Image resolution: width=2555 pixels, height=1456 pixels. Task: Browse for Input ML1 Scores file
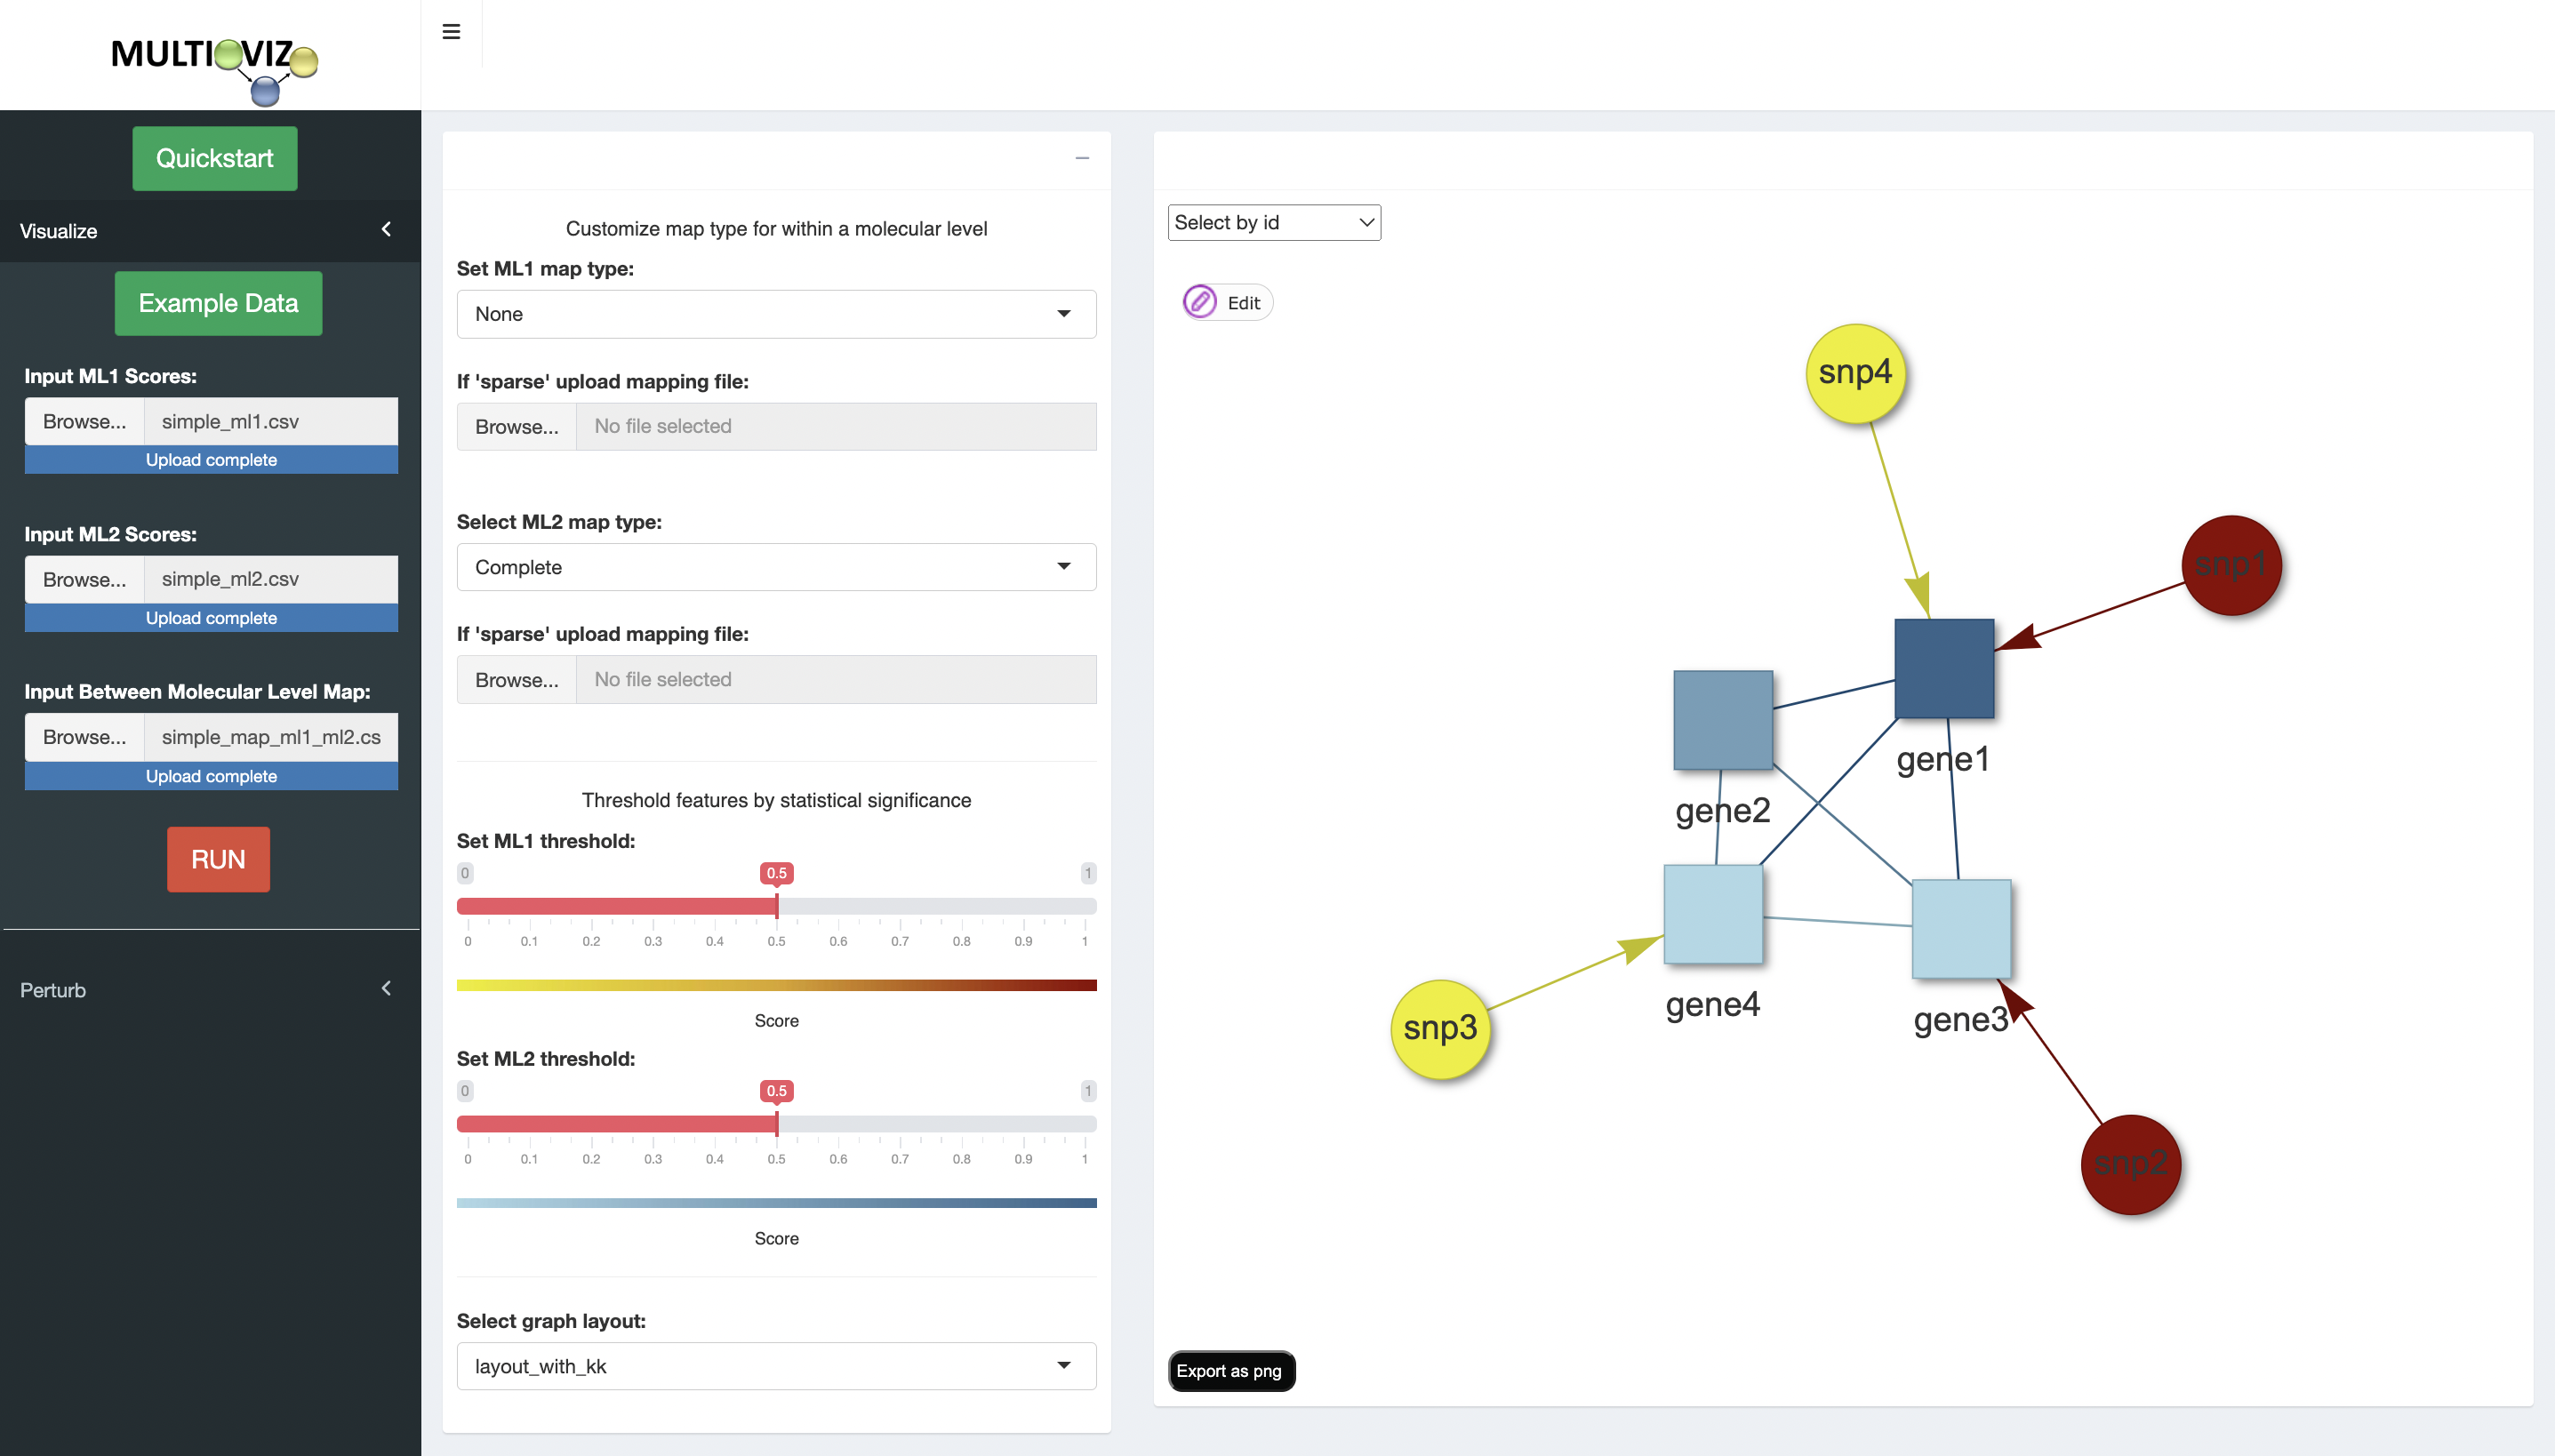pos(85,421)
